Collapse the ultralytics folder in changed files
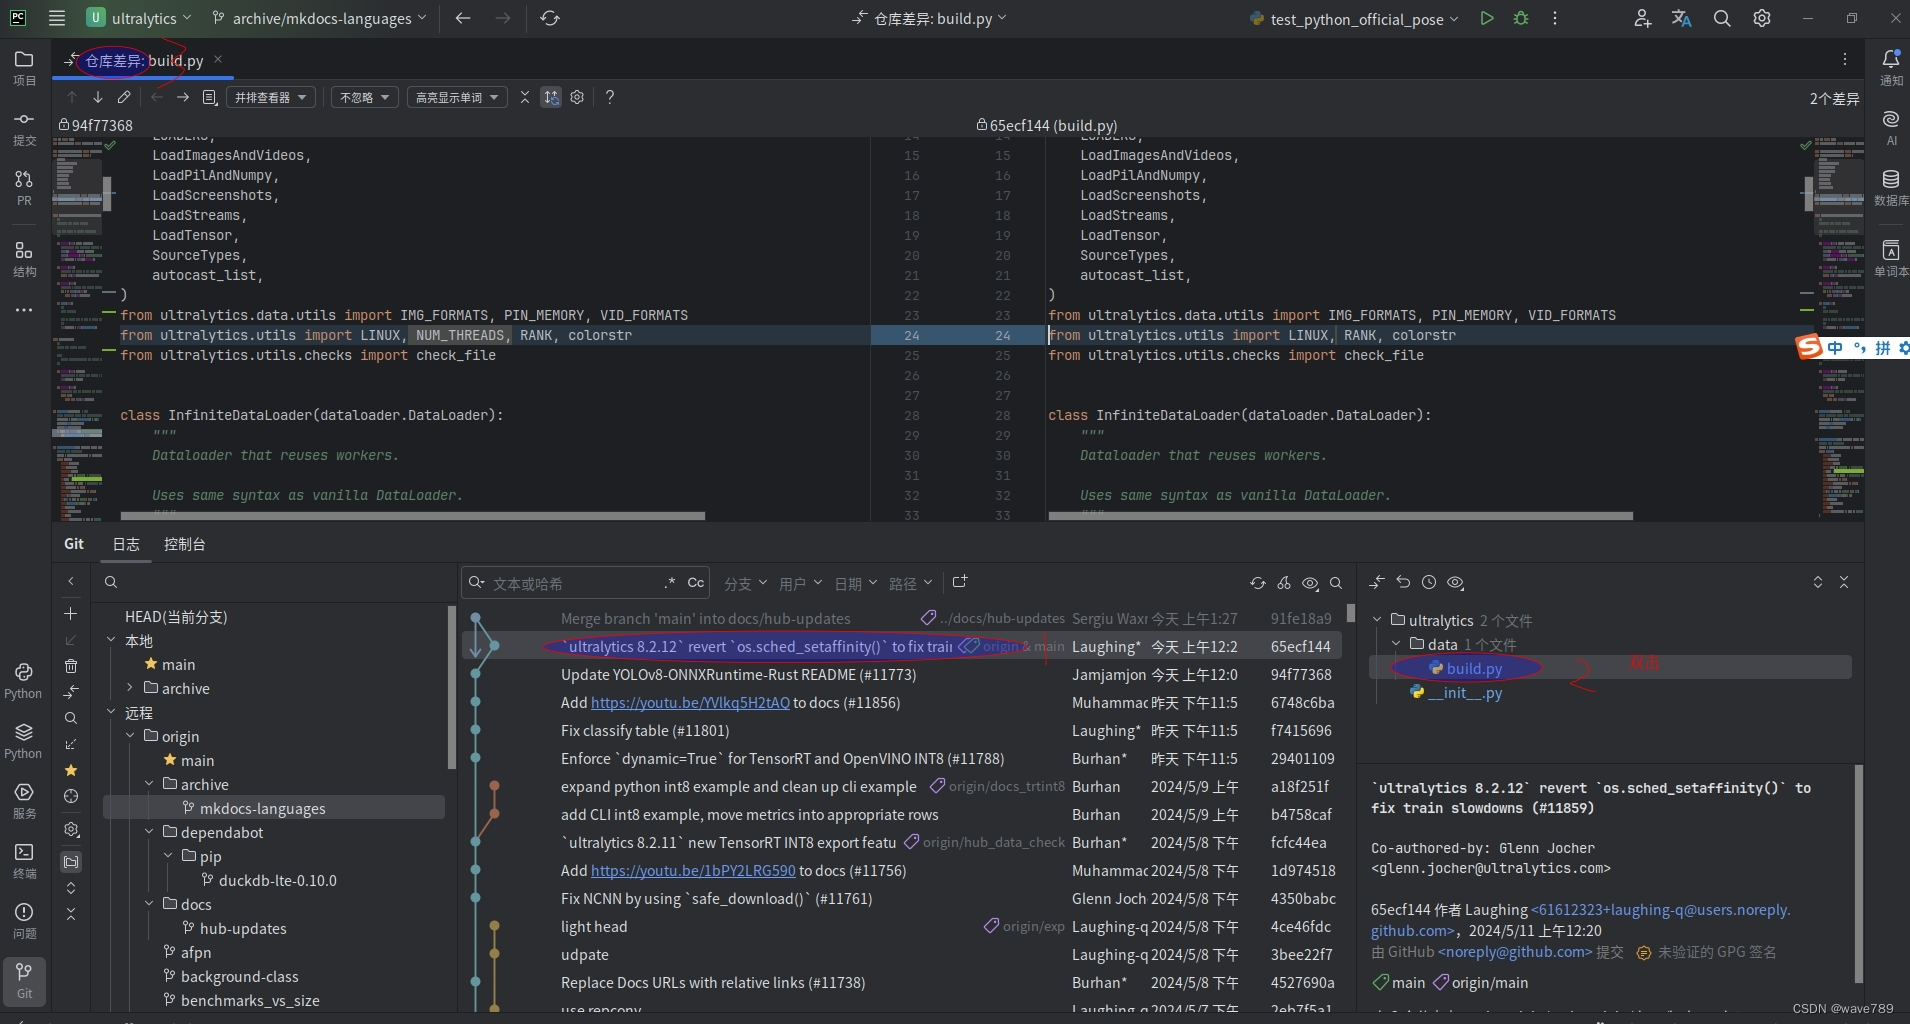This screenshot has width=1910, height=1024. pyautogui.click(x=1377, y=620)
